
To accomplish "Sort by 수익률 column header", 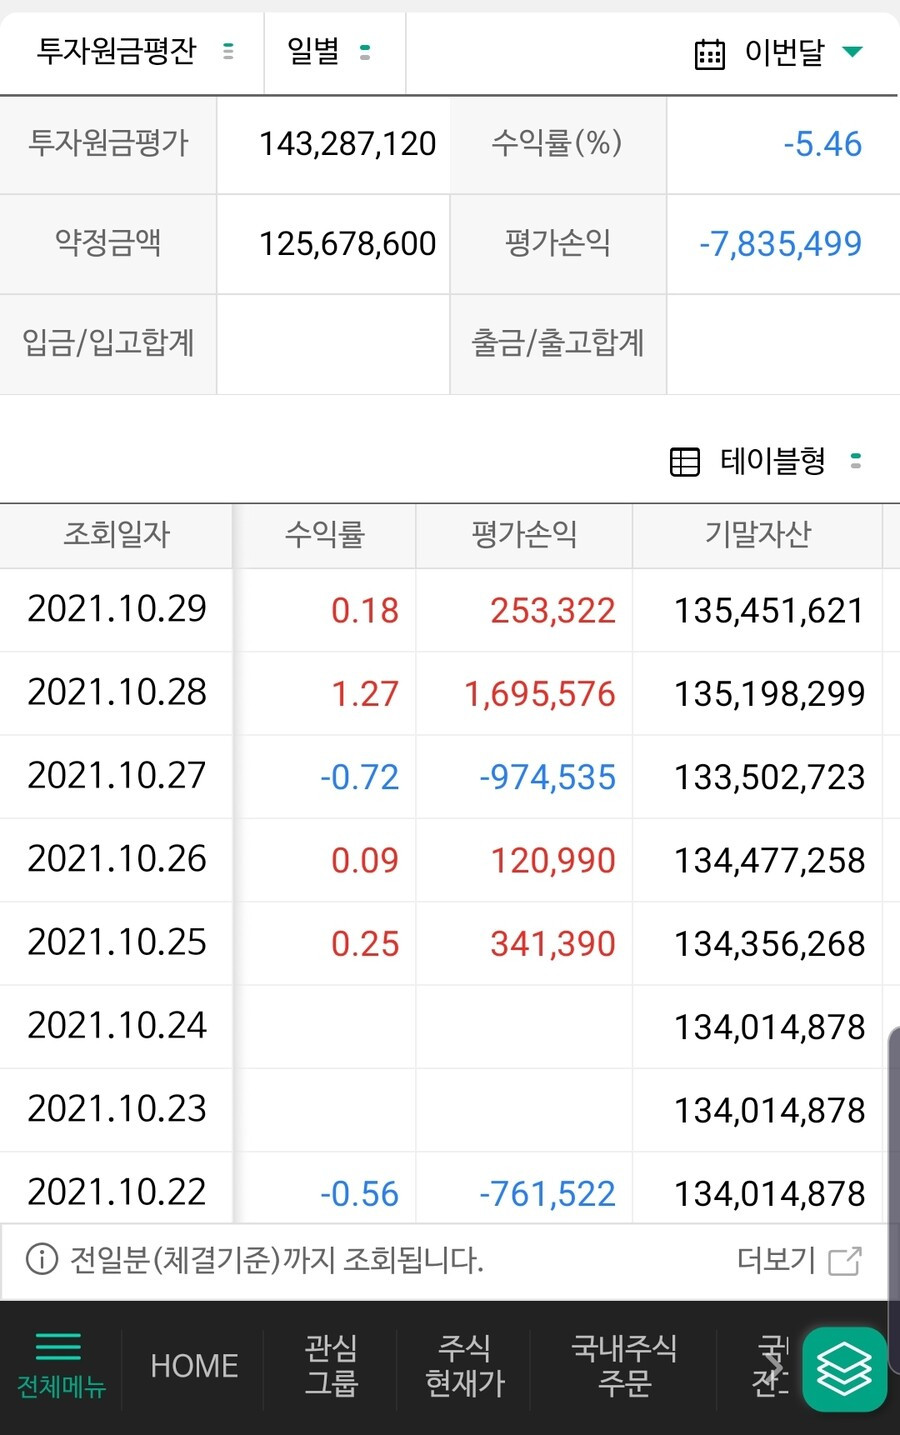I will click(325, 535).
